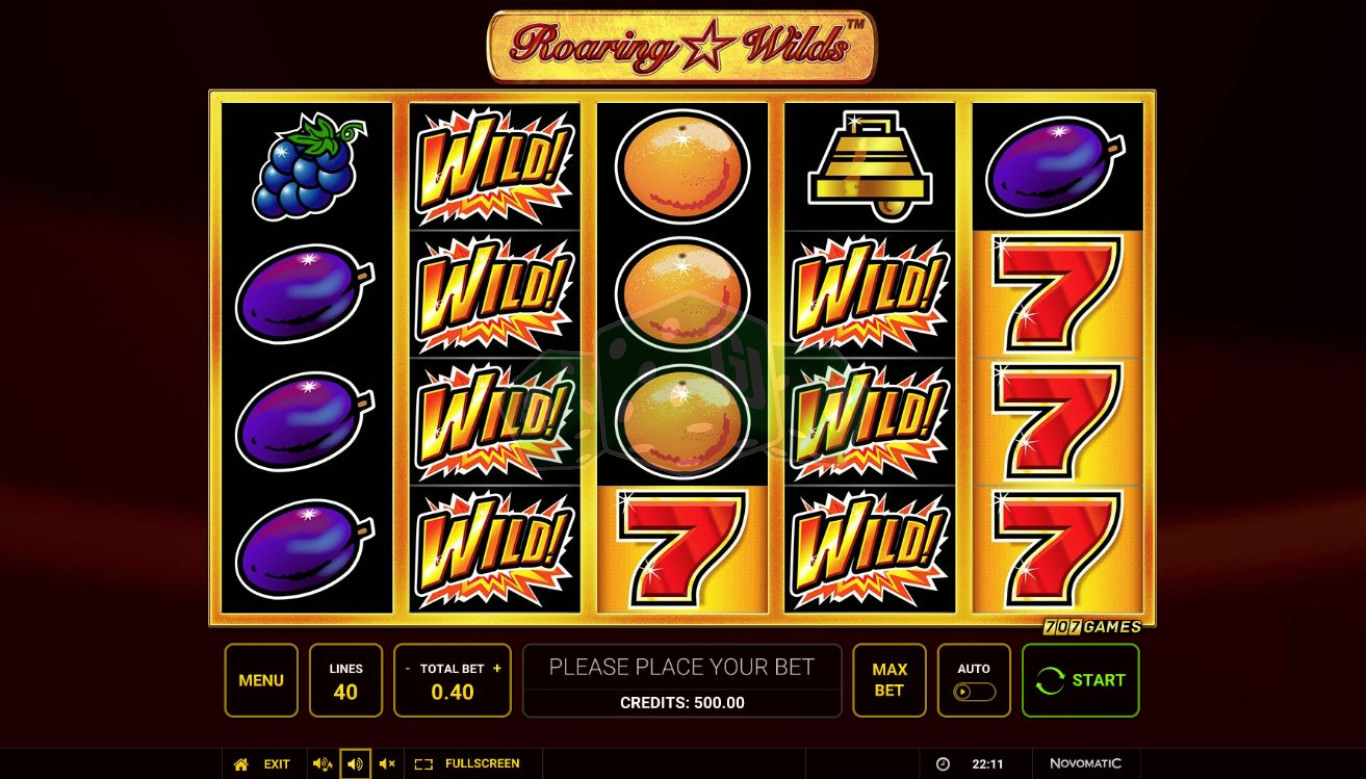This screenshot has height=779, width=1366.
Task: Click the grapes symbol on first reel
Action: [308, 166]
